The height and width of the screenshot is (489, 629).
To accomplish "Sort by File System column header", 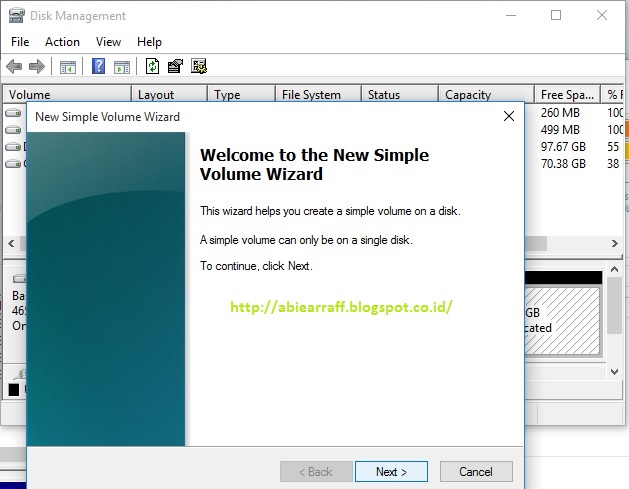I will tap(319, 95).
